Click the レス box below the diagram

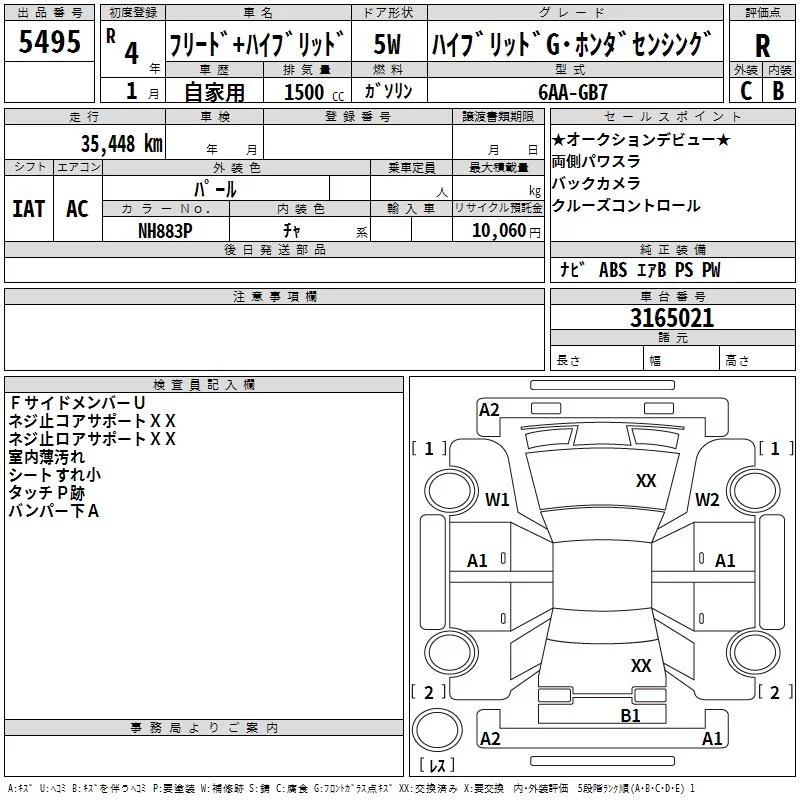(x=437, y=765)
